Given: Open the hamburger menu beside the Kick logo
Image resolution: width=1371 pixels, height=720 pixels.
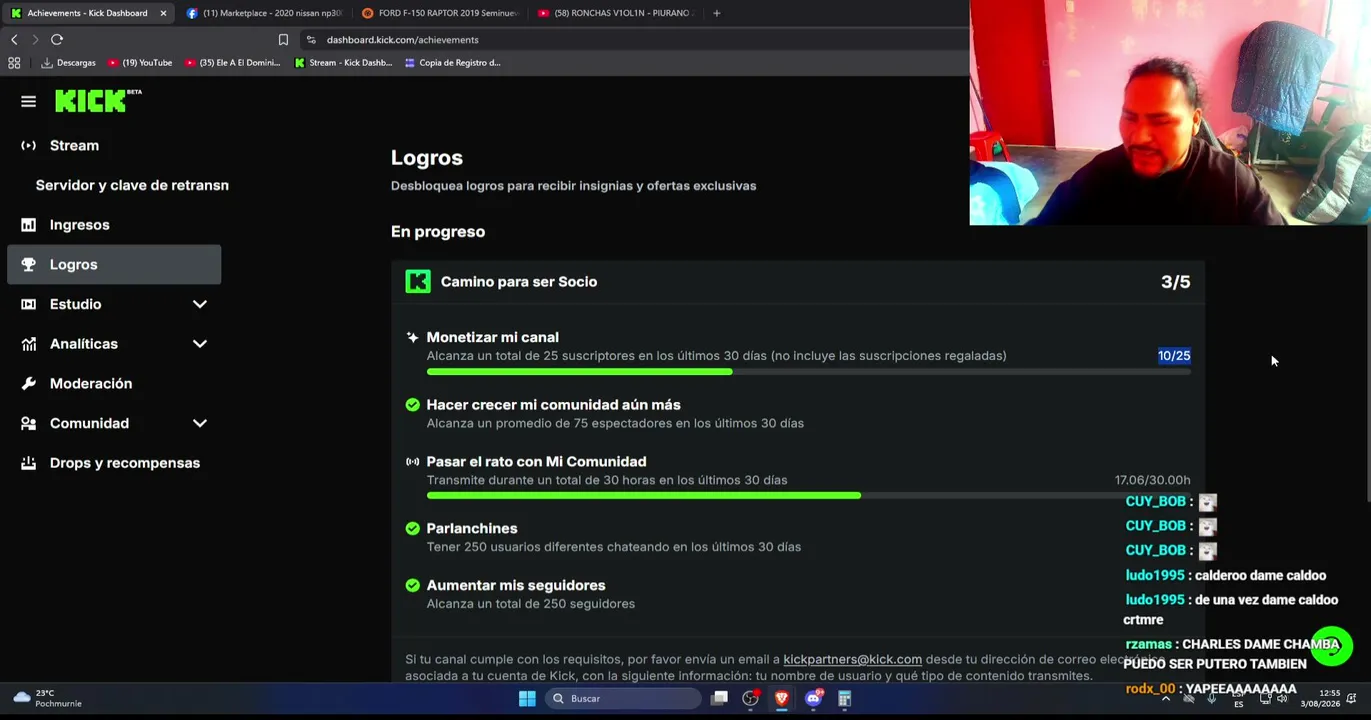Looking at the screenshot, I should [28, 101].
